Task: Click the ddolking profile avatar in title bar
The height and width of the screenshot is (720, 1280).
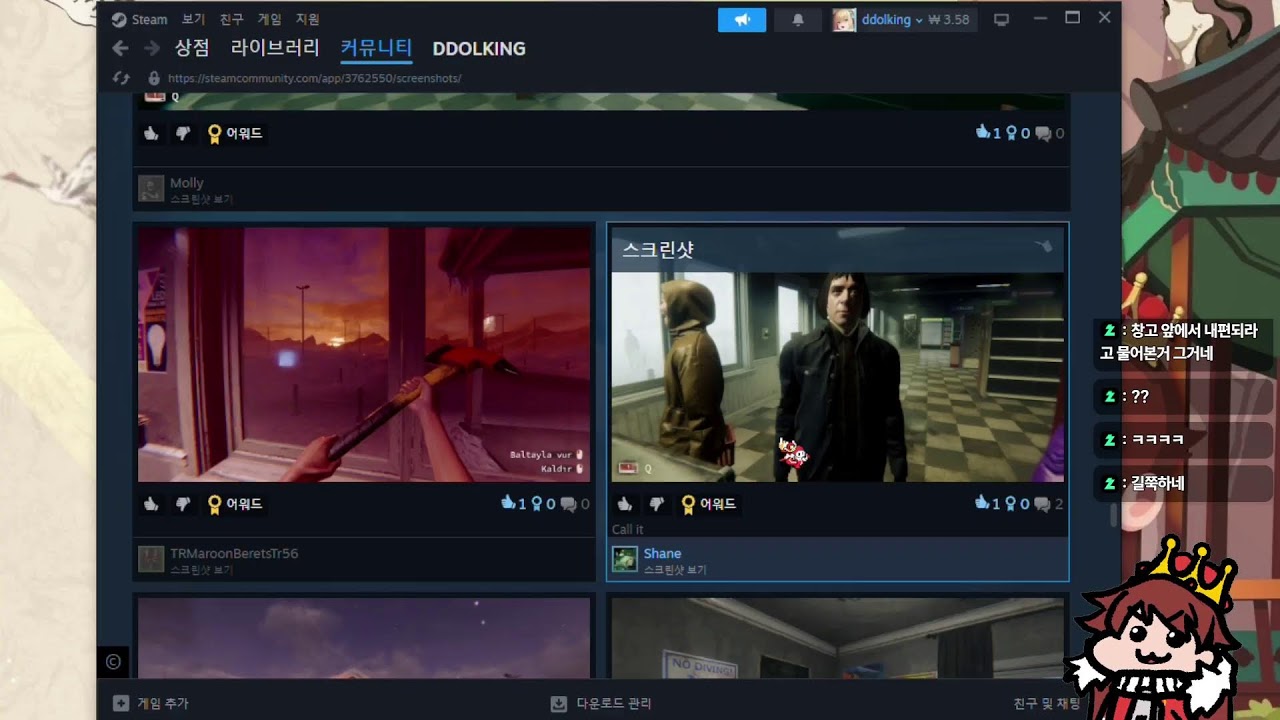Action: coord(844,20)
